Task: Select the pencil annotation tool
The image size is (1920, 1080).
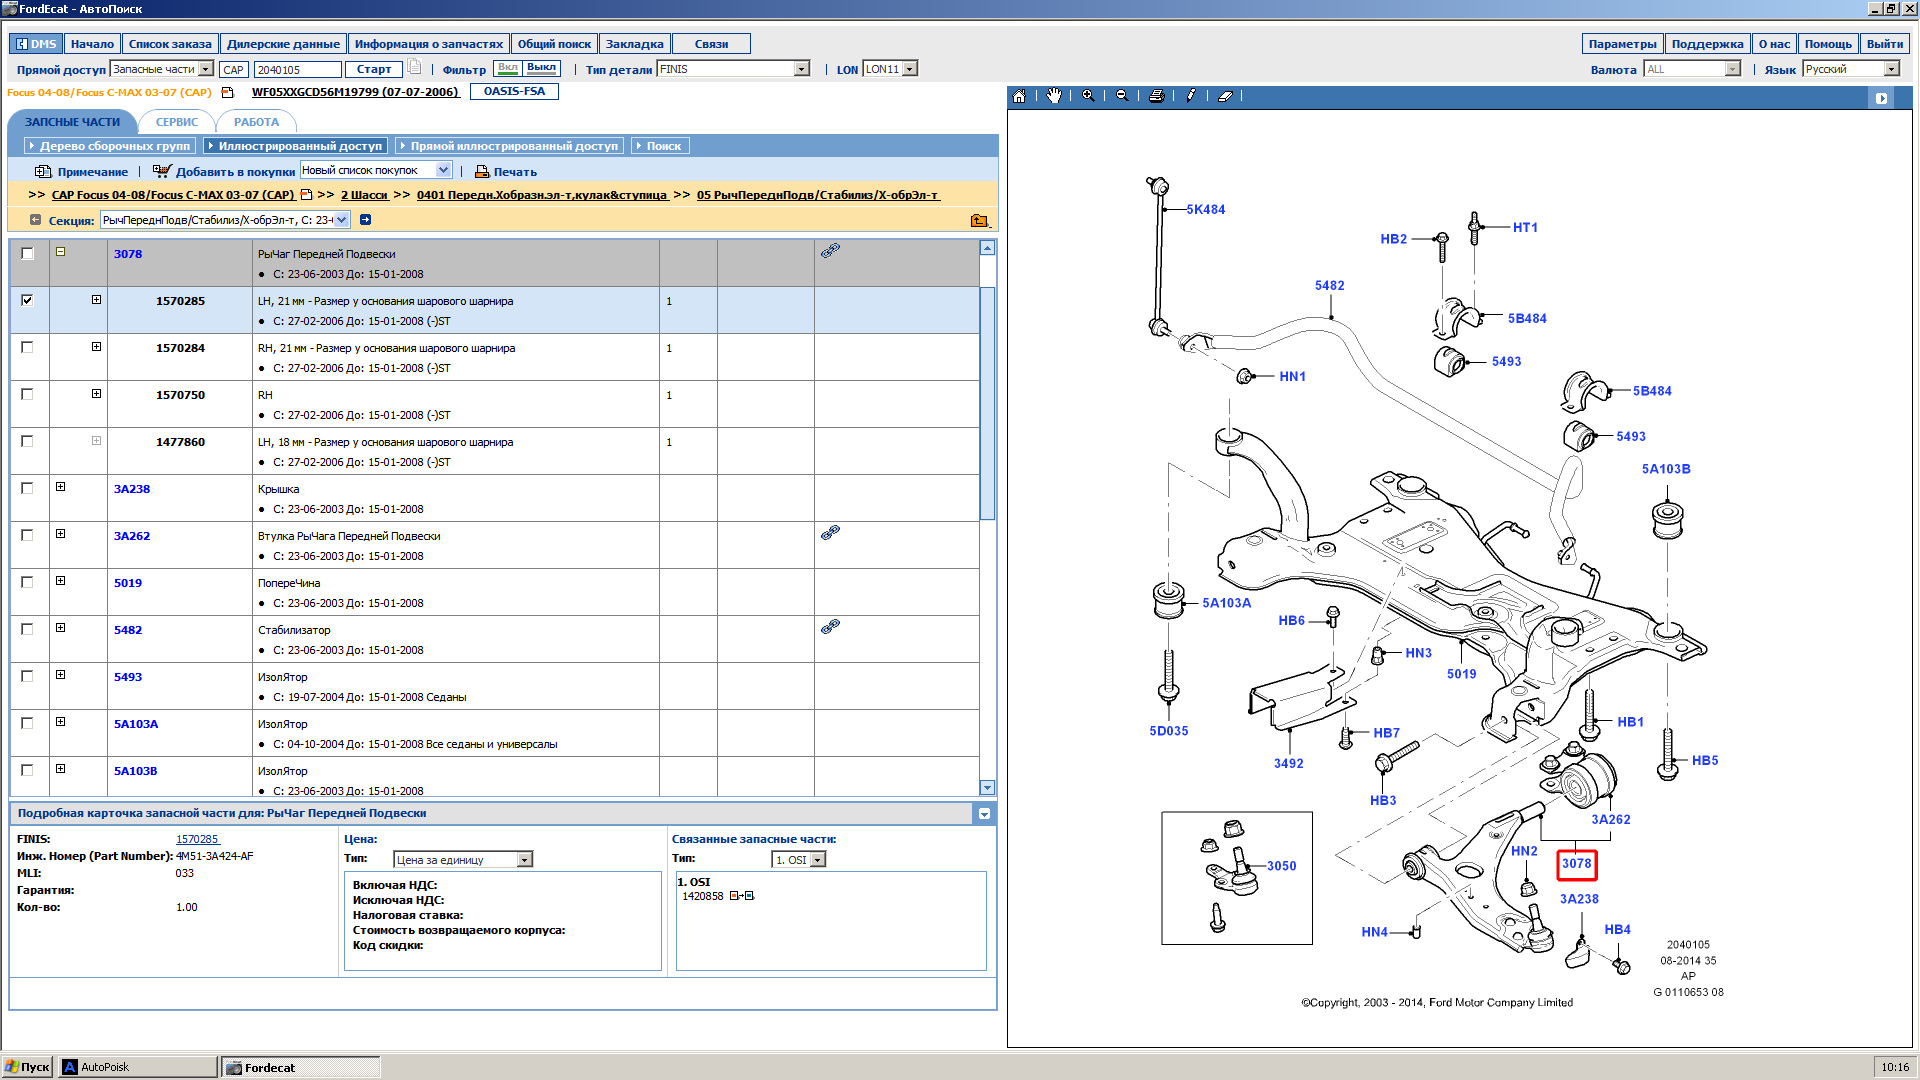Action: (x=1191, y=96)
